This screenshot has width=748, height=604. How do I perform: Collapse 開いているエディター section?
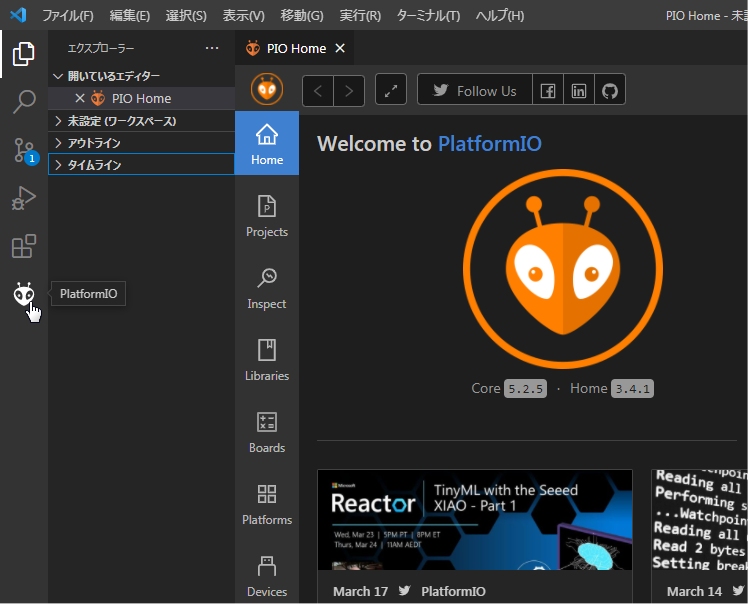click(142, 76)
